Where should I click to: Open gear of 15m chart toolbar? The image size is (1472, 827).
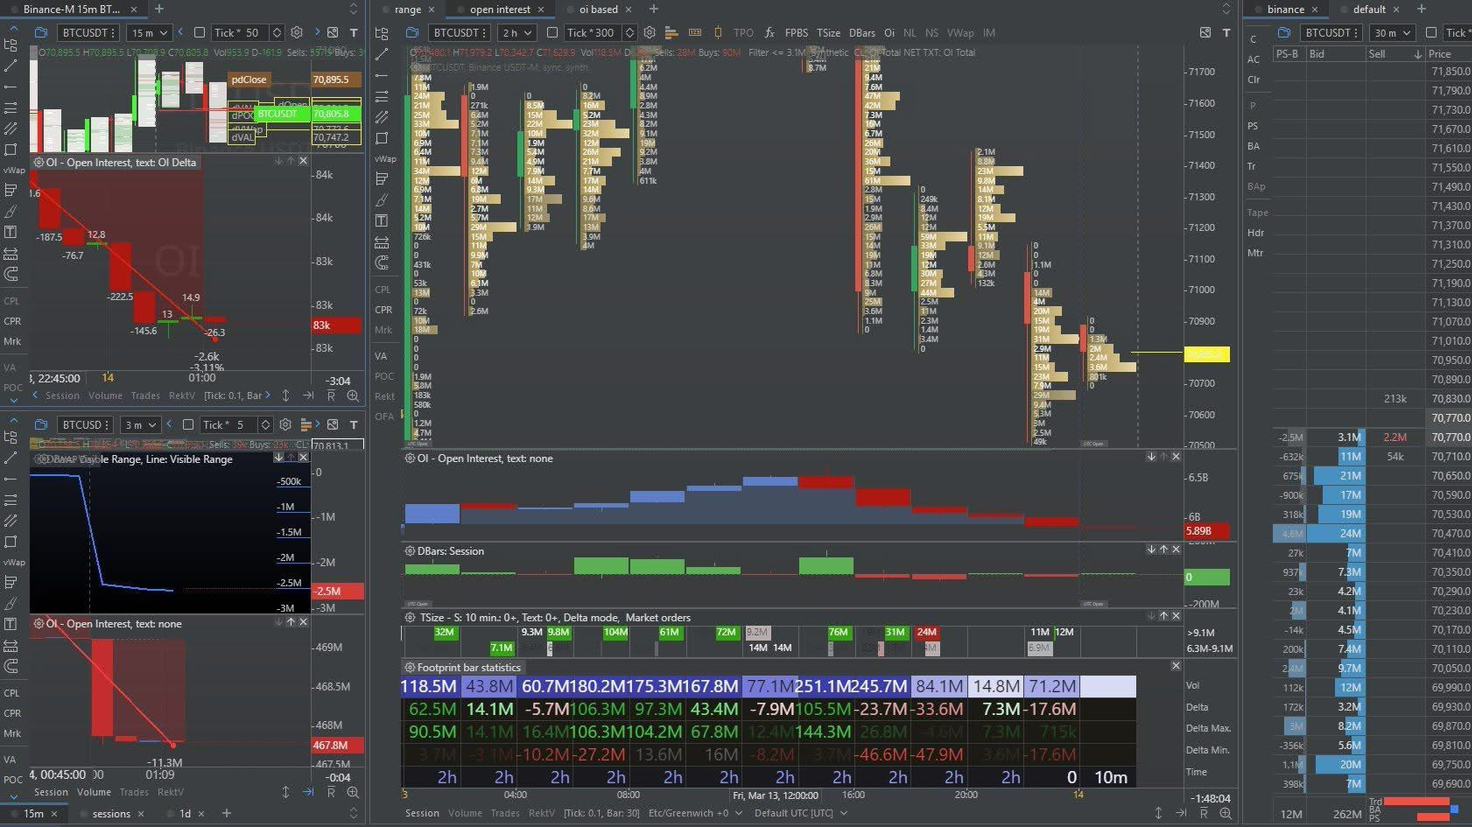[297, 33]
